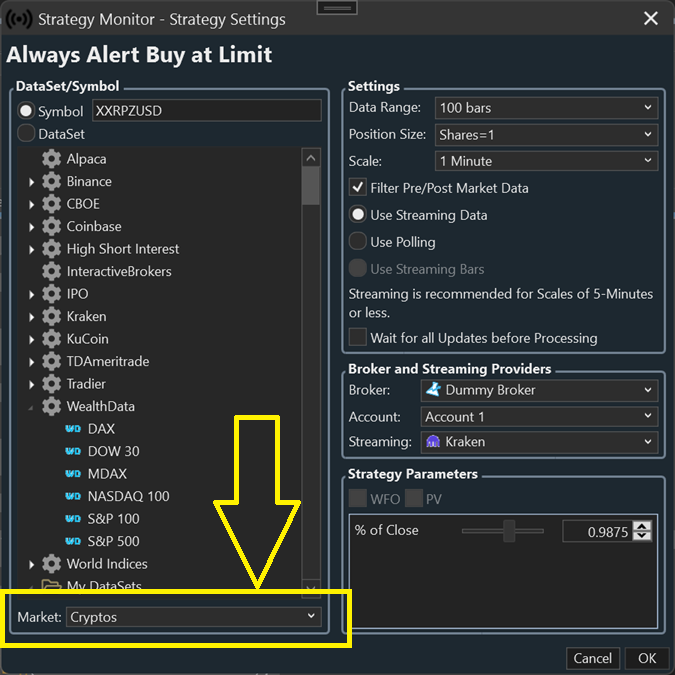Open the Broker dropdown
Screen dimensions: 675x675
click(x=539, y=390)
